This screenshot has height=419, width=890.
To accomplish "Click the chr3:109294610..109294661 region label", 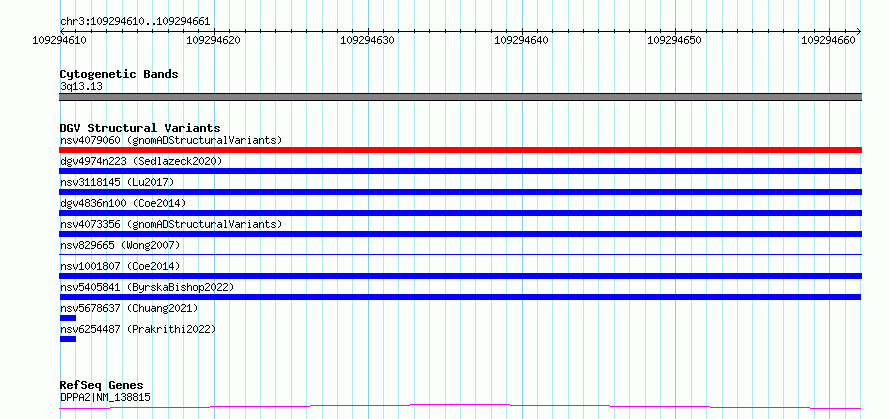I will click(135, 22).
